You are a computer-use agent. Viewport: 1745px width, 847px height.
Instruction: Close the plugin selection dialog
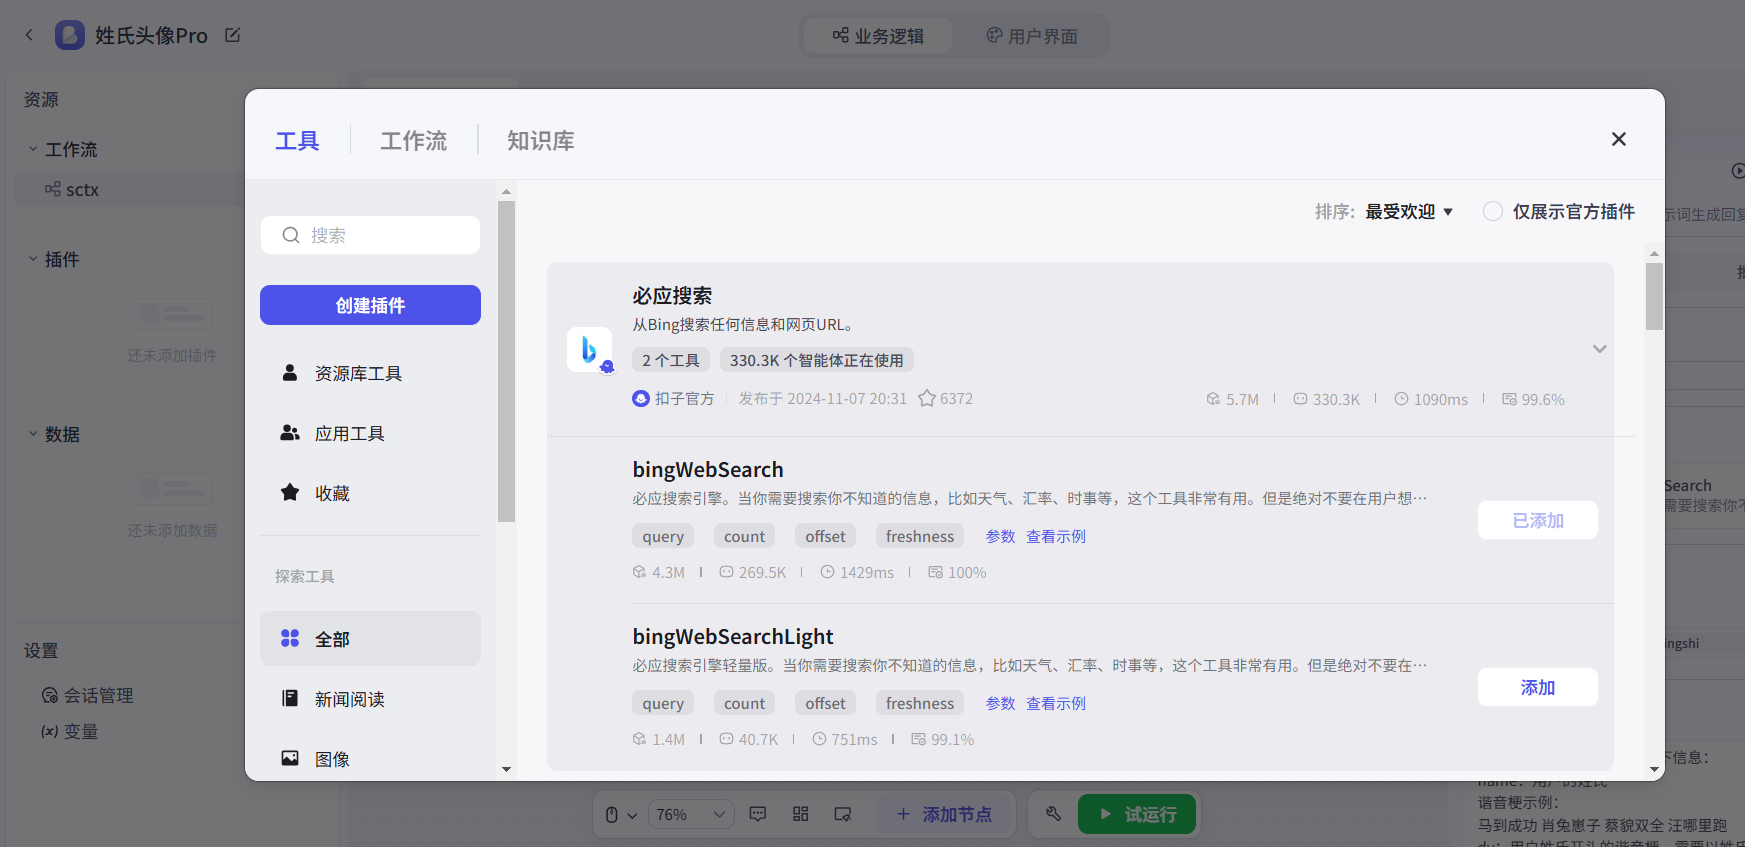1619,139
